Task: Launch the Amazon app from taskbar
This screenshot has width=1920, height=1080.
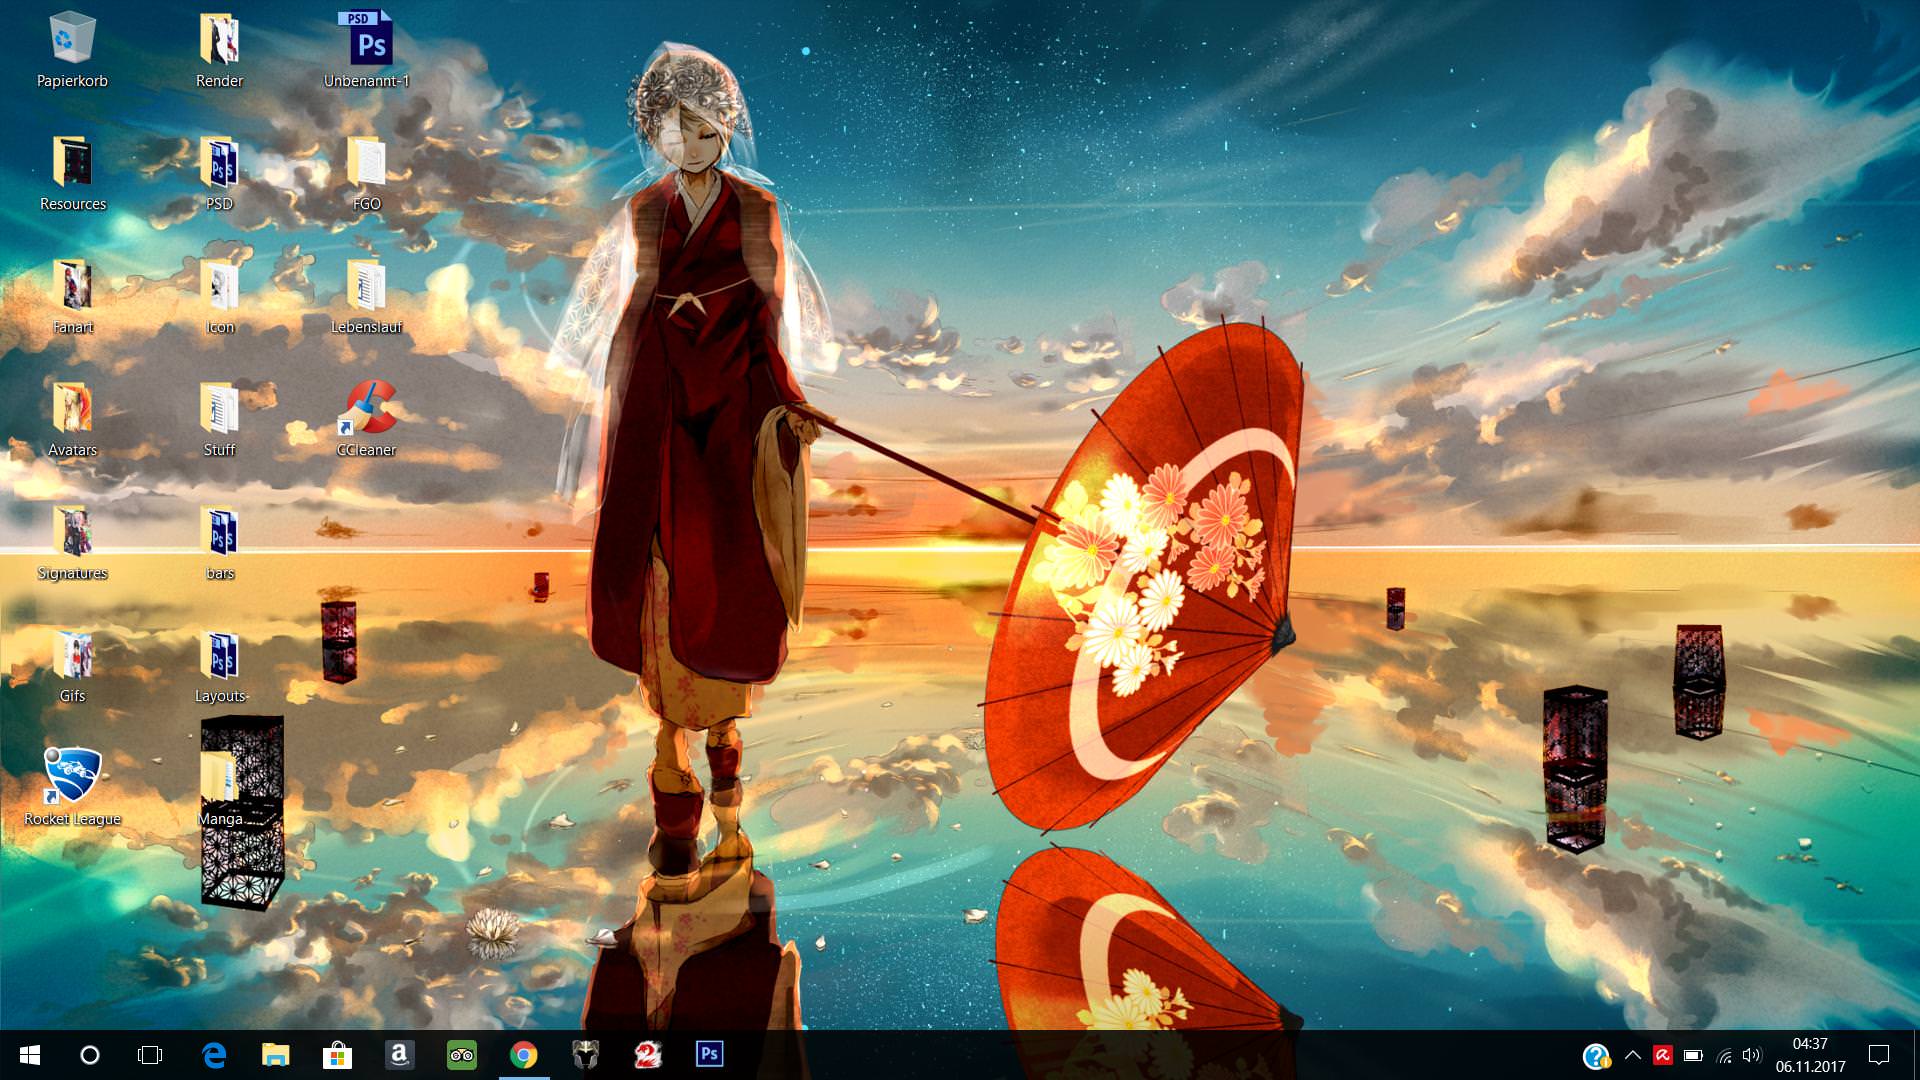Action: [399, 1055]
